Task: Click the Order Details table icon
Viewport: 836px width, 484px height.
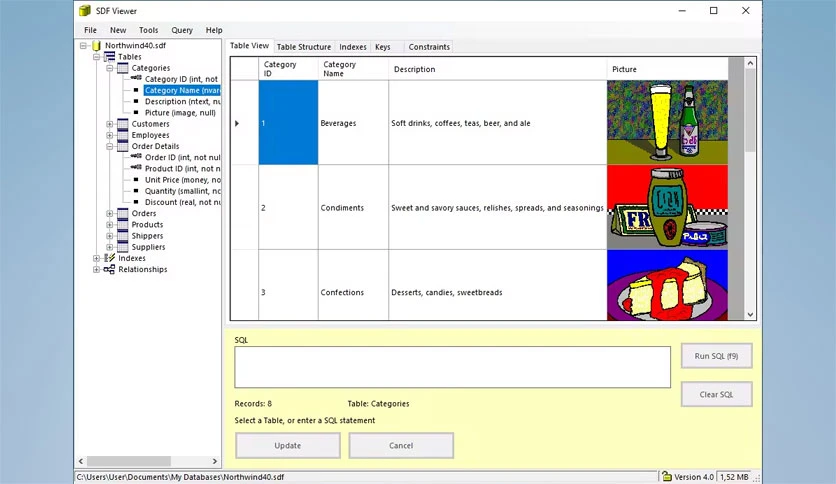Action: 123,146
